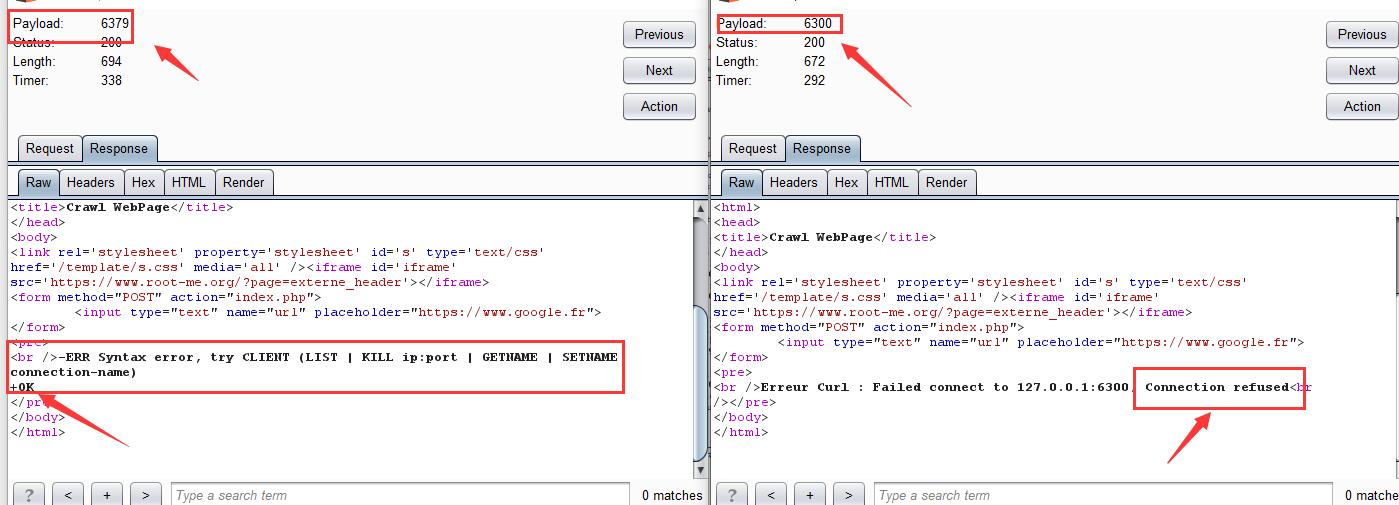Click the Previous button in left window
This screenshot has width=1399, height=505.
pos(659,34)
